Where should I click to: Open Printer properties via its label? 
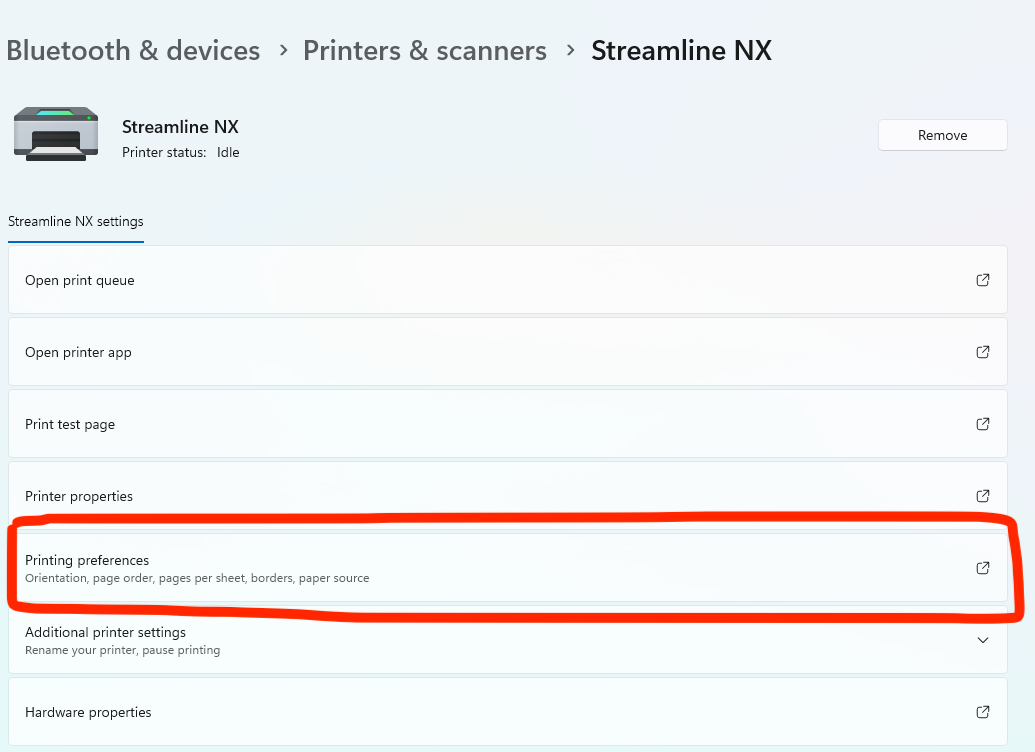click(79, 497)
